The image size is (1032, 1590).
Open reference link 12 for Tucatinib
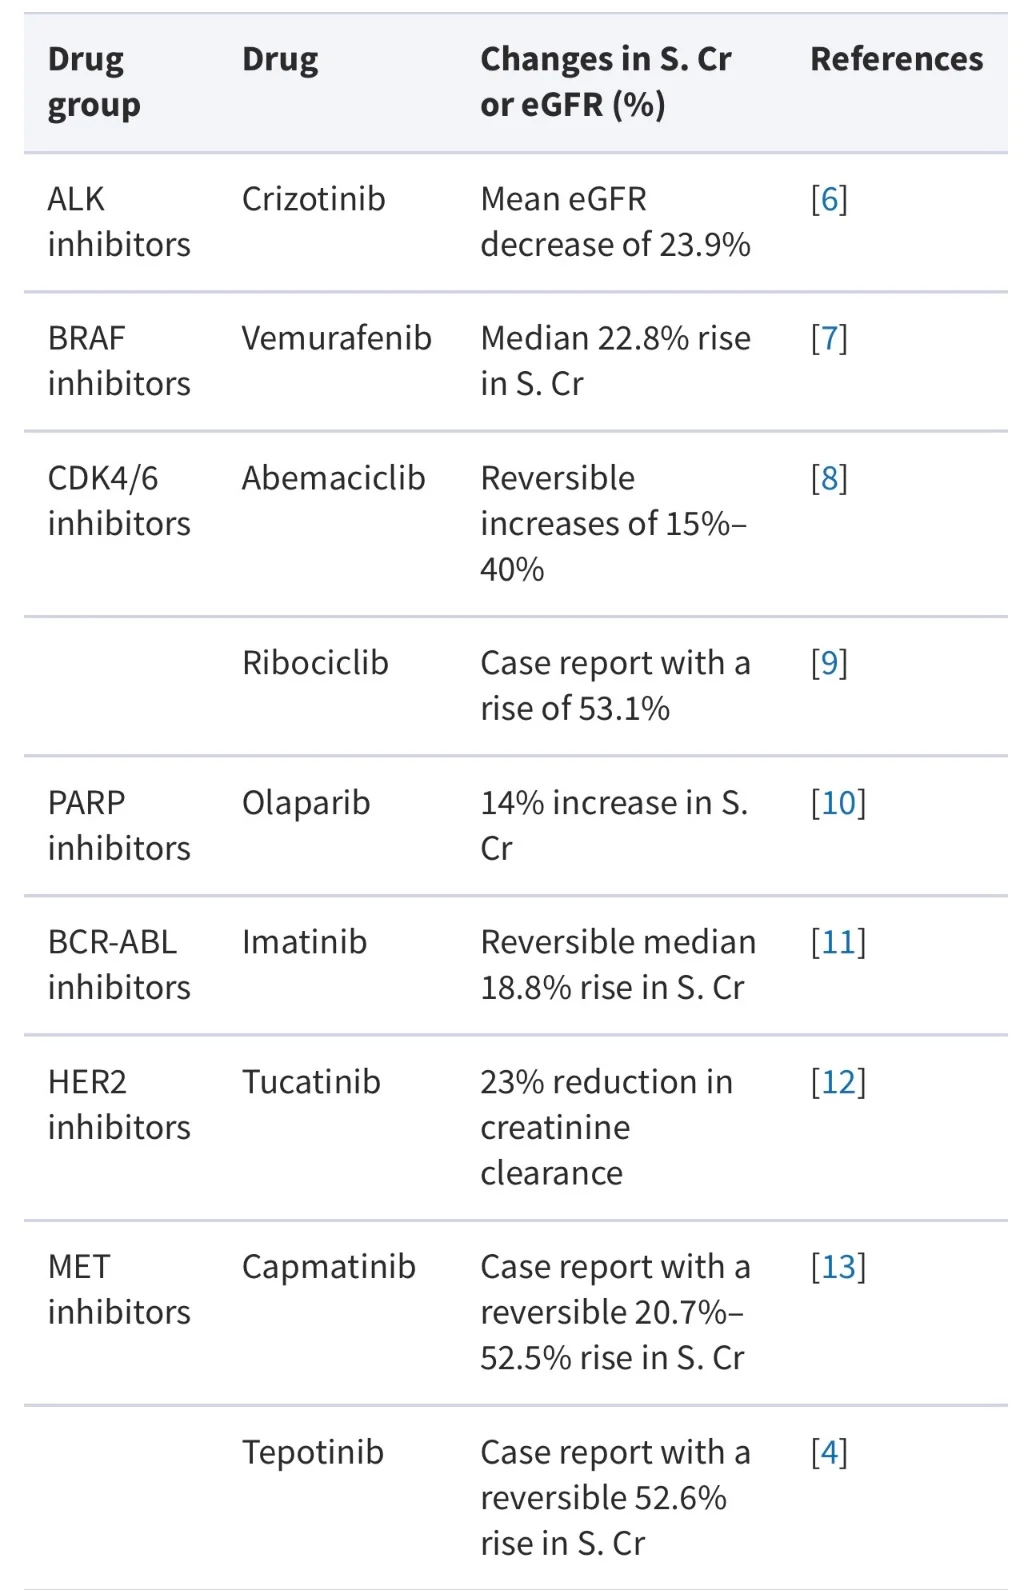tap(838, 1082)
